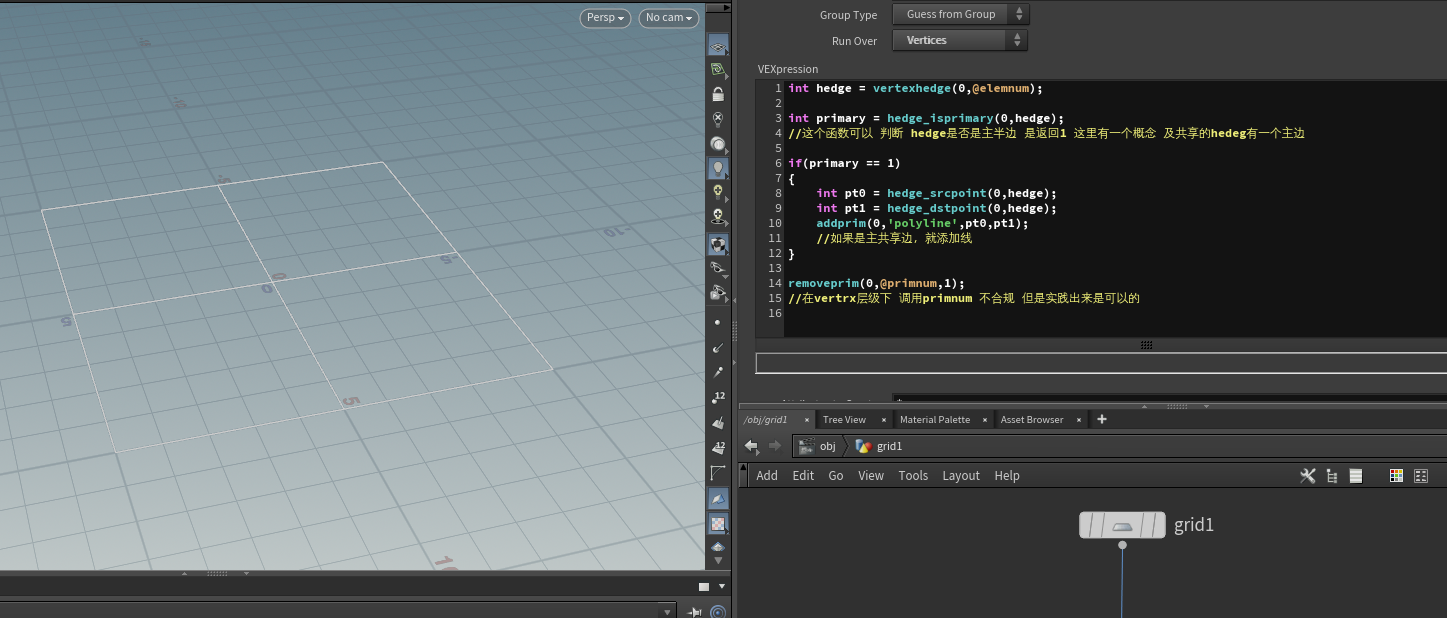Image resolution: width=1447 pixels, height=618 pixels.
Task: Switch to the Material Palette tab
Action: coord(934,420)
